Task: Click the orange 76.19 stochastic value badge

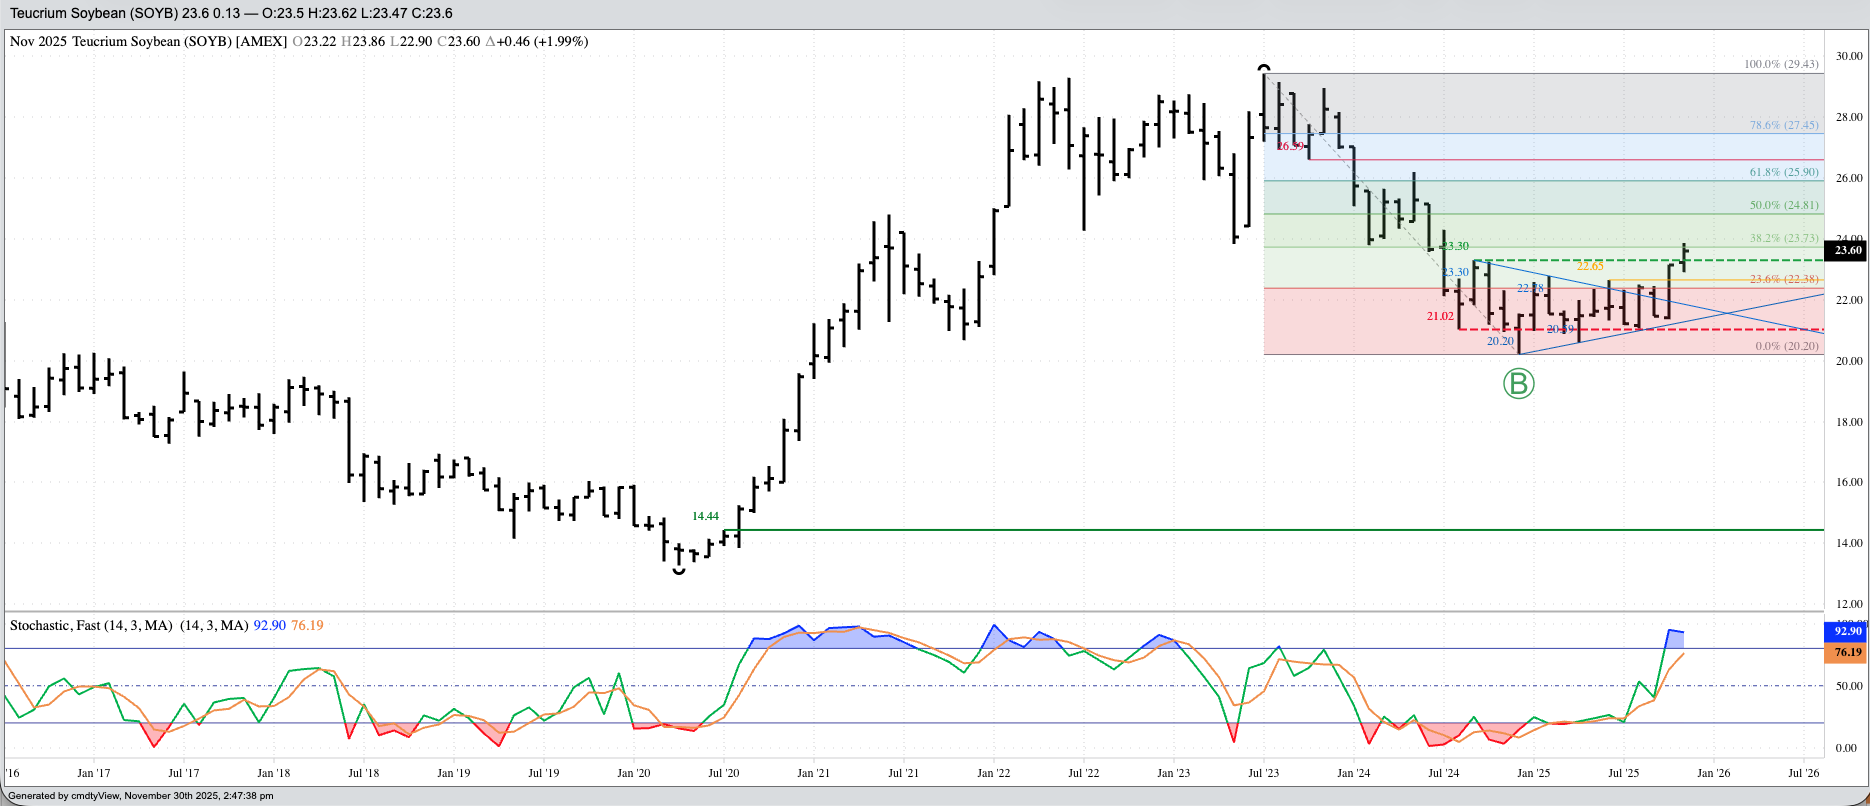Action: [x=1846, y=652]
